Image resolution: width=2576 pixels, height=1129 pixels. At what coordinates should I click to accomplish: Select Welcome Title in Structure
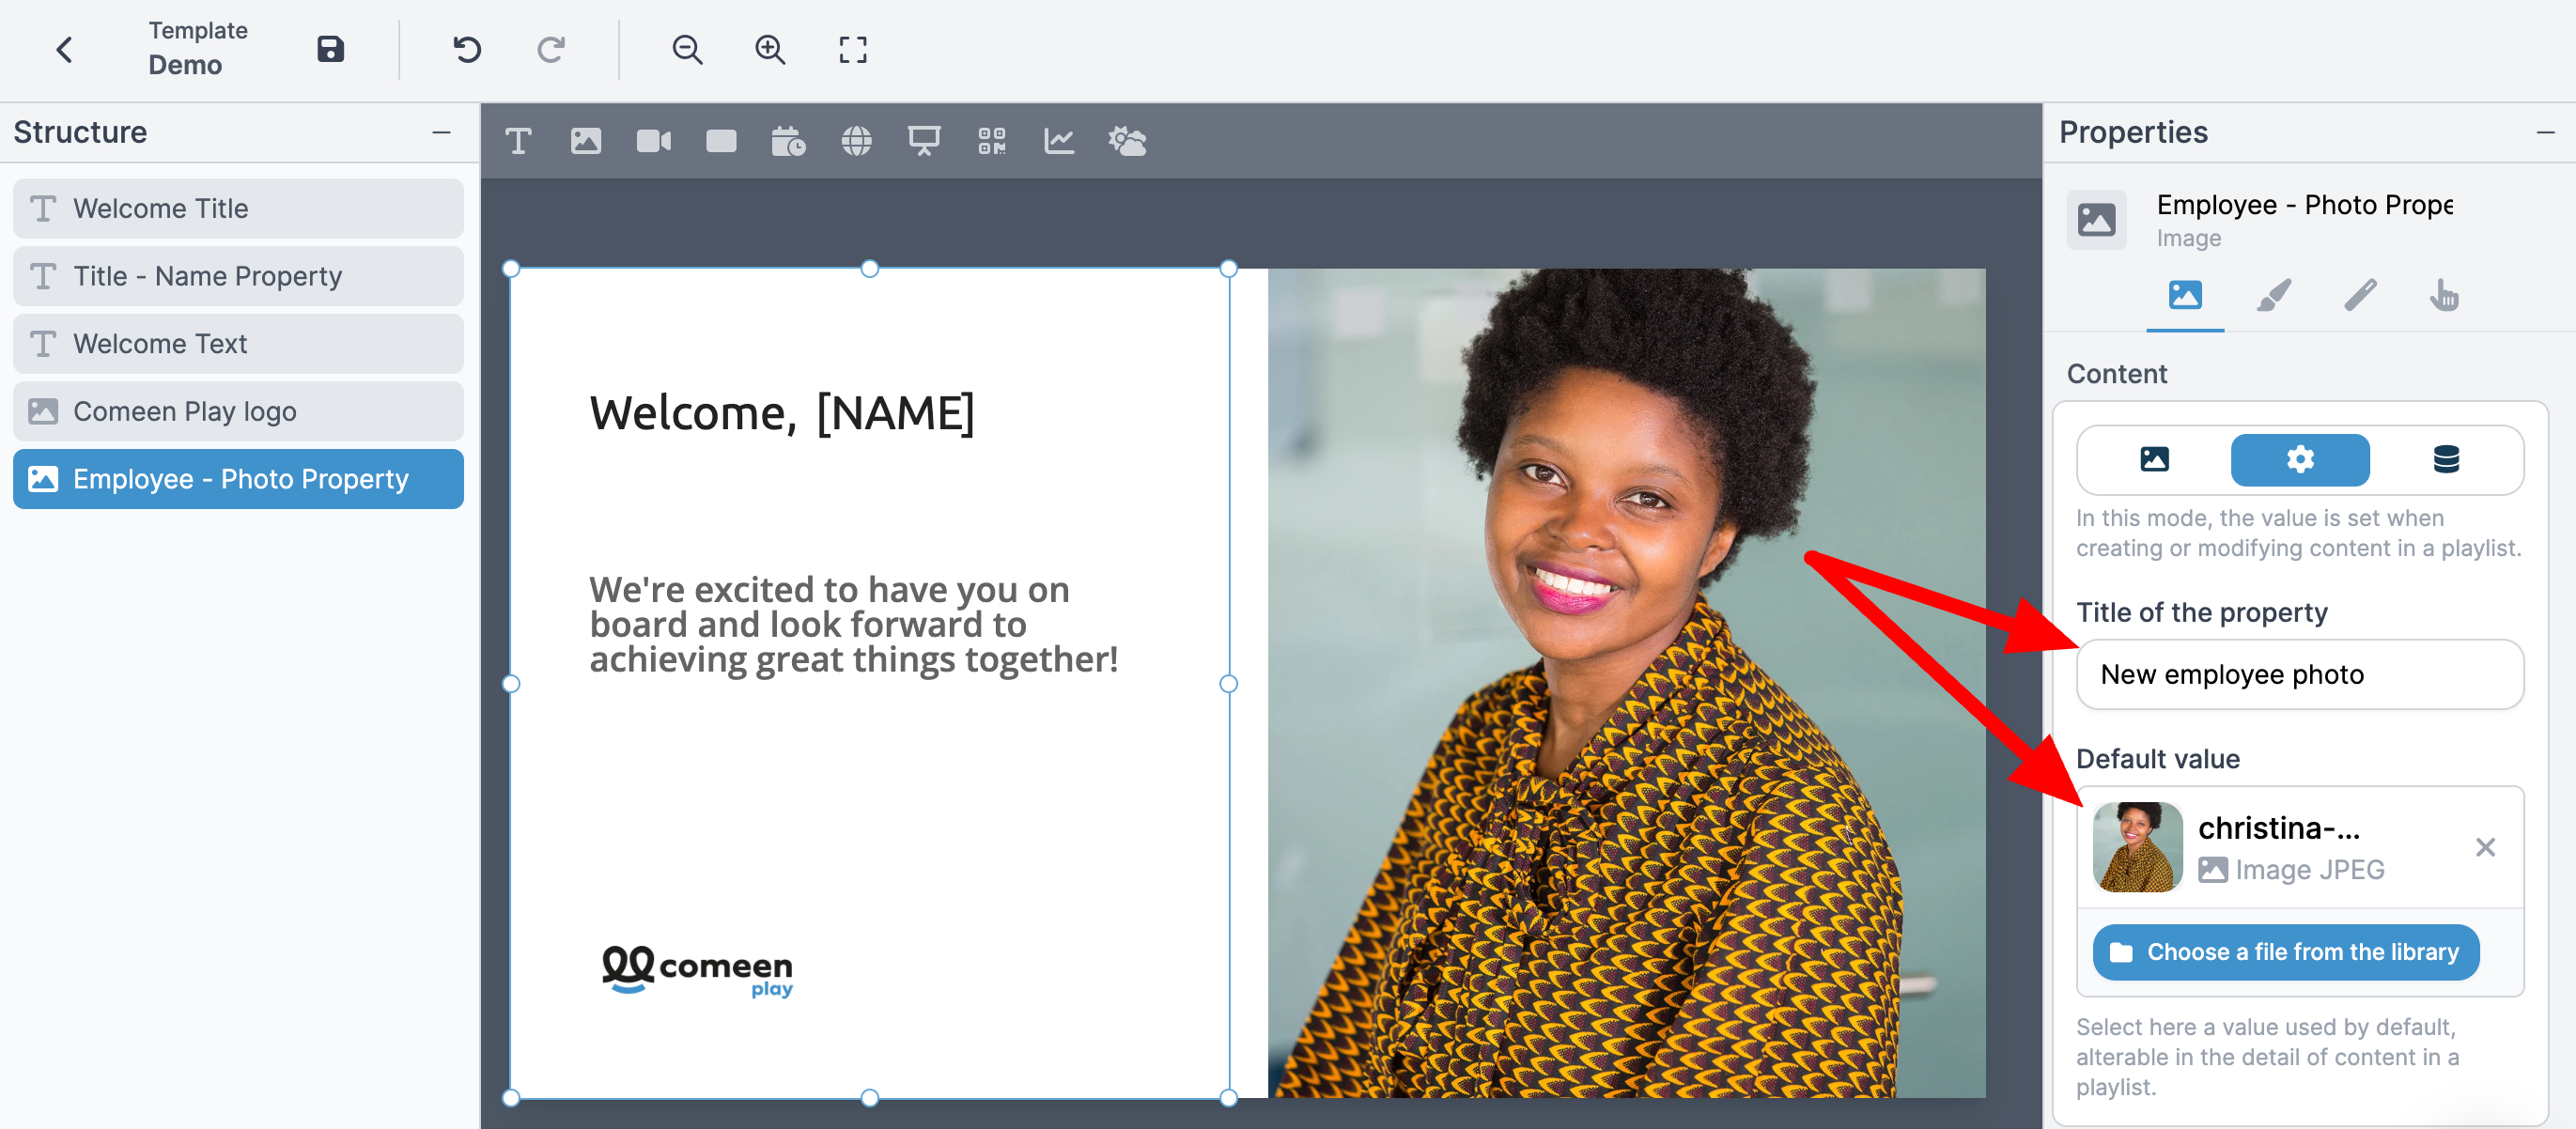[238, 208]
